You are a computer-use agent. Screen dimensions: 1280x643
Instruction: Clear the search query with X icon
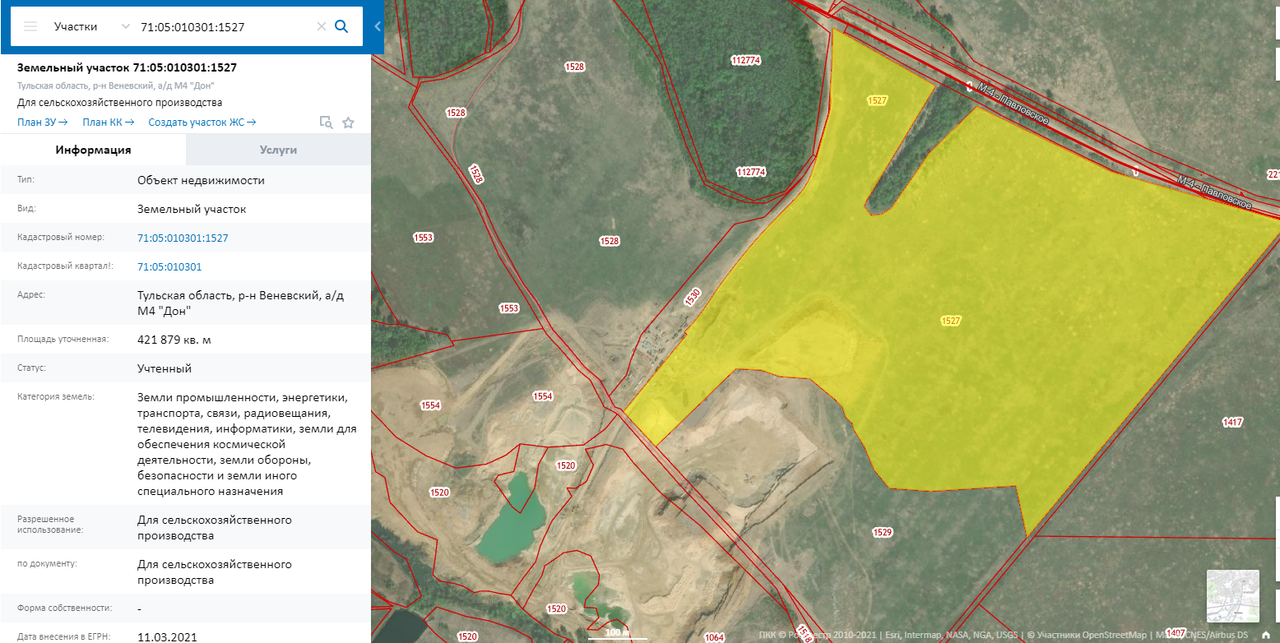[321, 27]
